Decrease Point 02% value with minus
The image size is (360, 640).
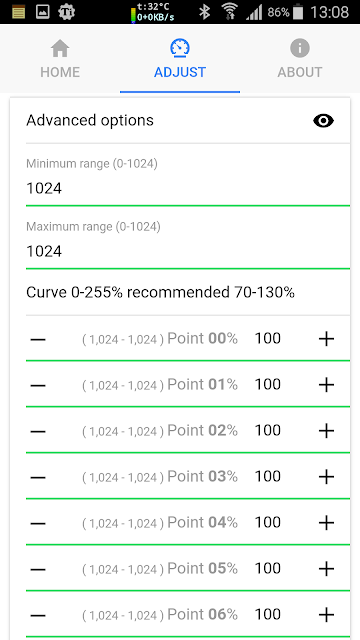click(x=38, y=431)
